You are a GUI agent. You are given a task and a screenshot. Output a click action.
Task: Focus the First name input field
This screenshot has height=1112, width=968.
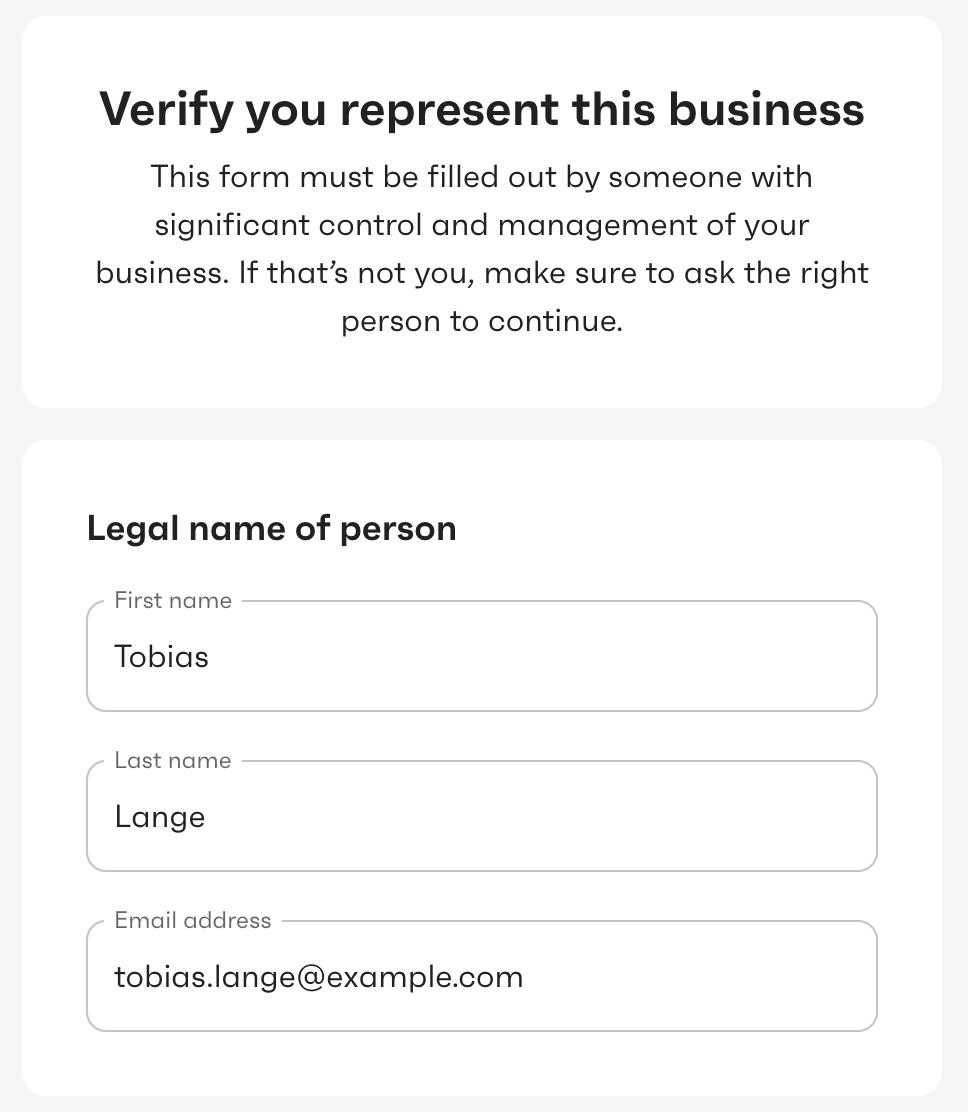point(482,656)
